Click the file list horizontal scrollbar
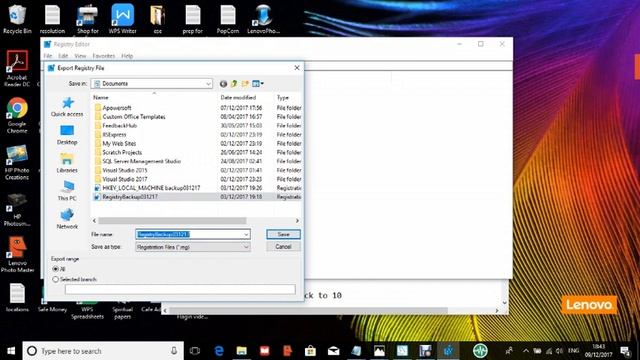640x360 pixels. (172, 220)
